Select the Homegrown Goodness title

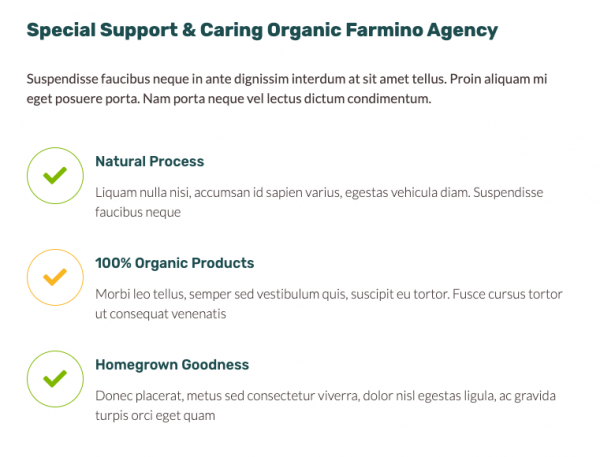pyautogui.click(x=172, y=365)
